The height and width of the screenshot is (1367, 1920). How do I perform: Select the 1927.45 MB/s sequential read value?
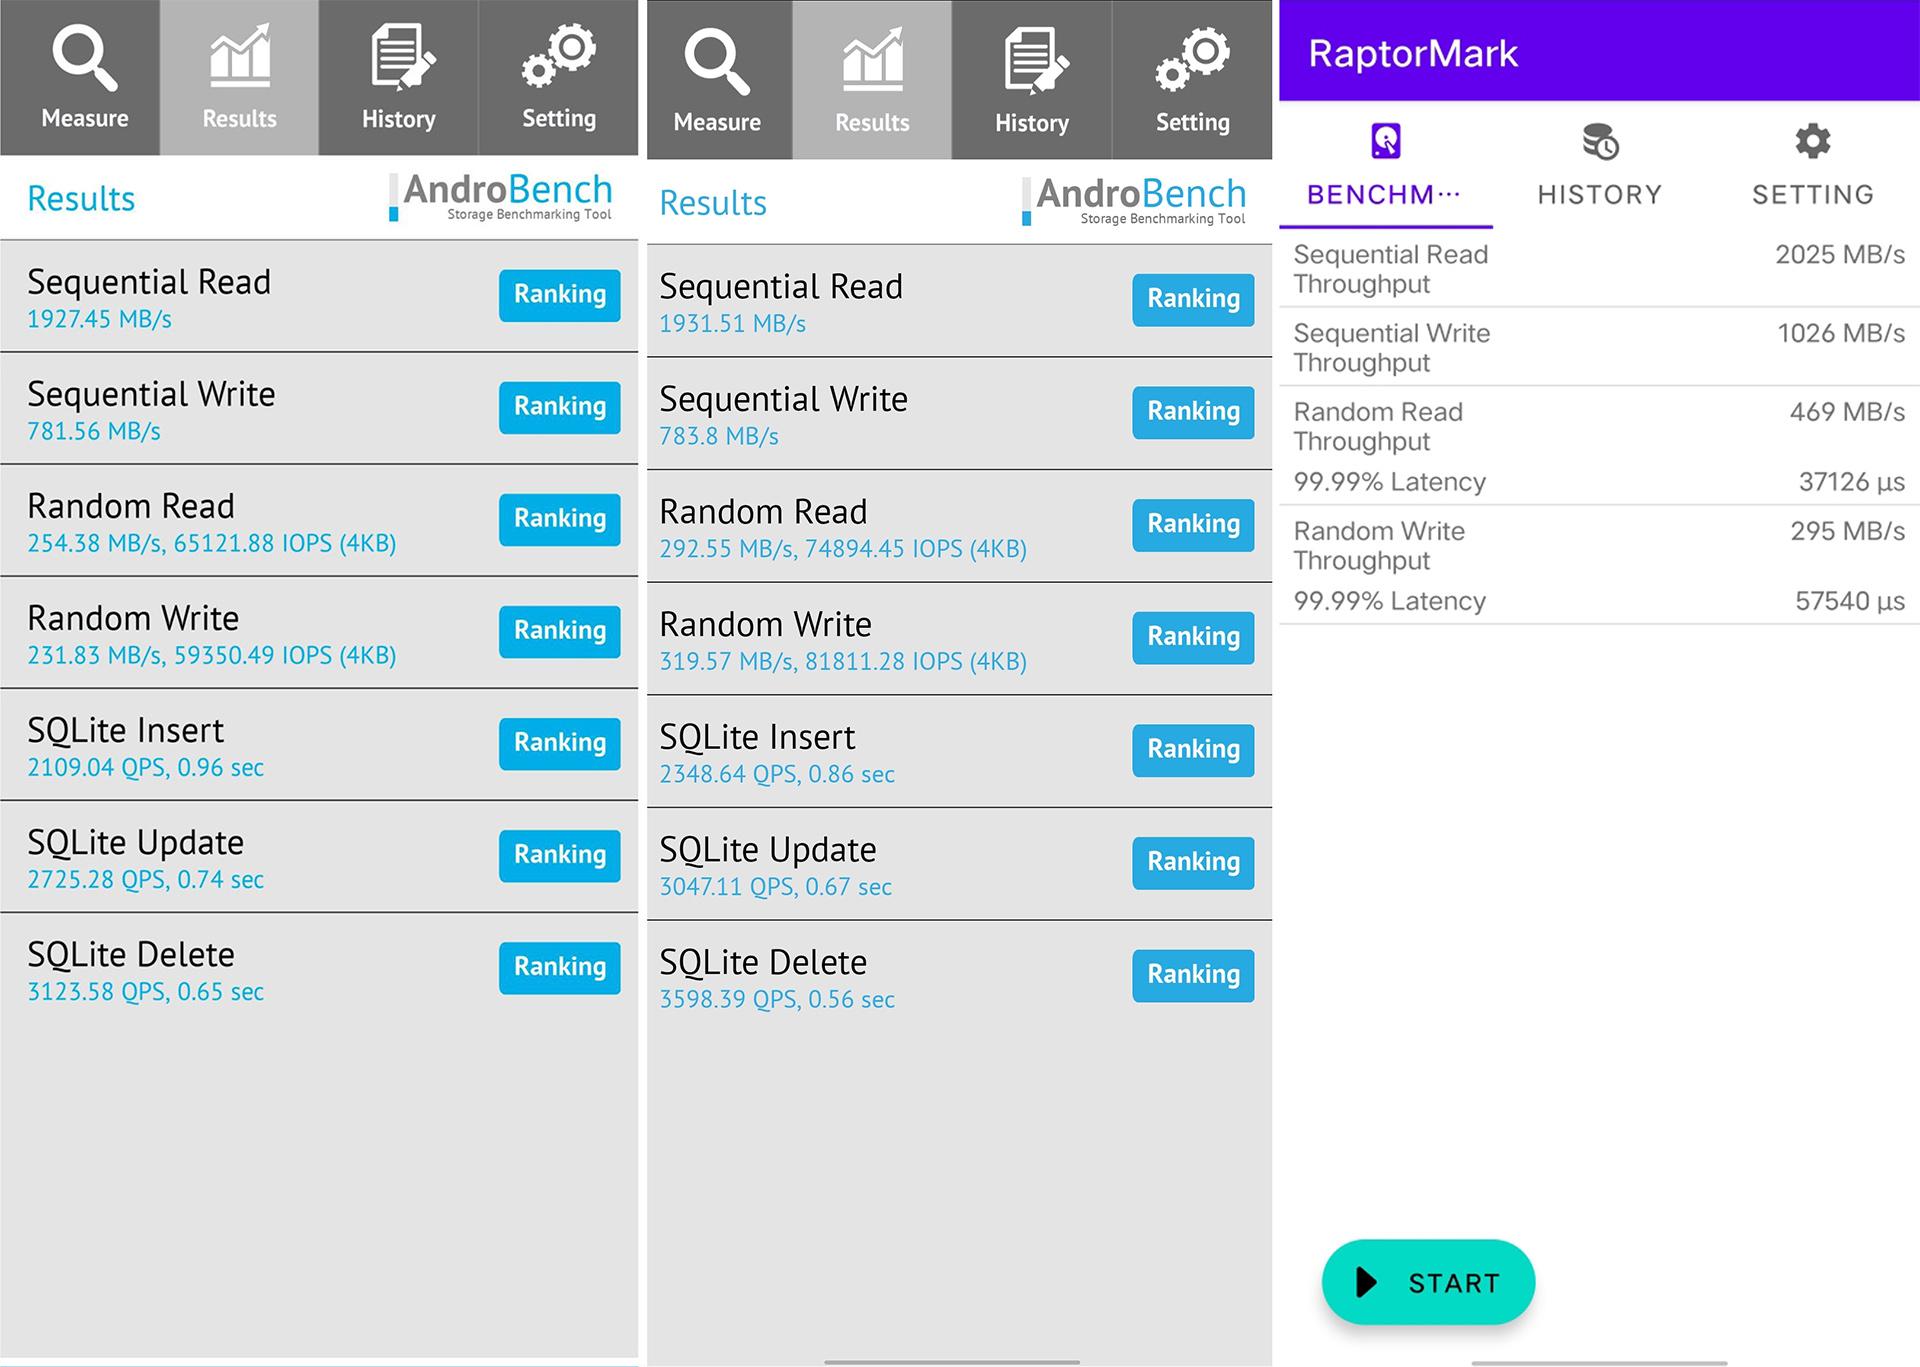[x=99, y=320]
